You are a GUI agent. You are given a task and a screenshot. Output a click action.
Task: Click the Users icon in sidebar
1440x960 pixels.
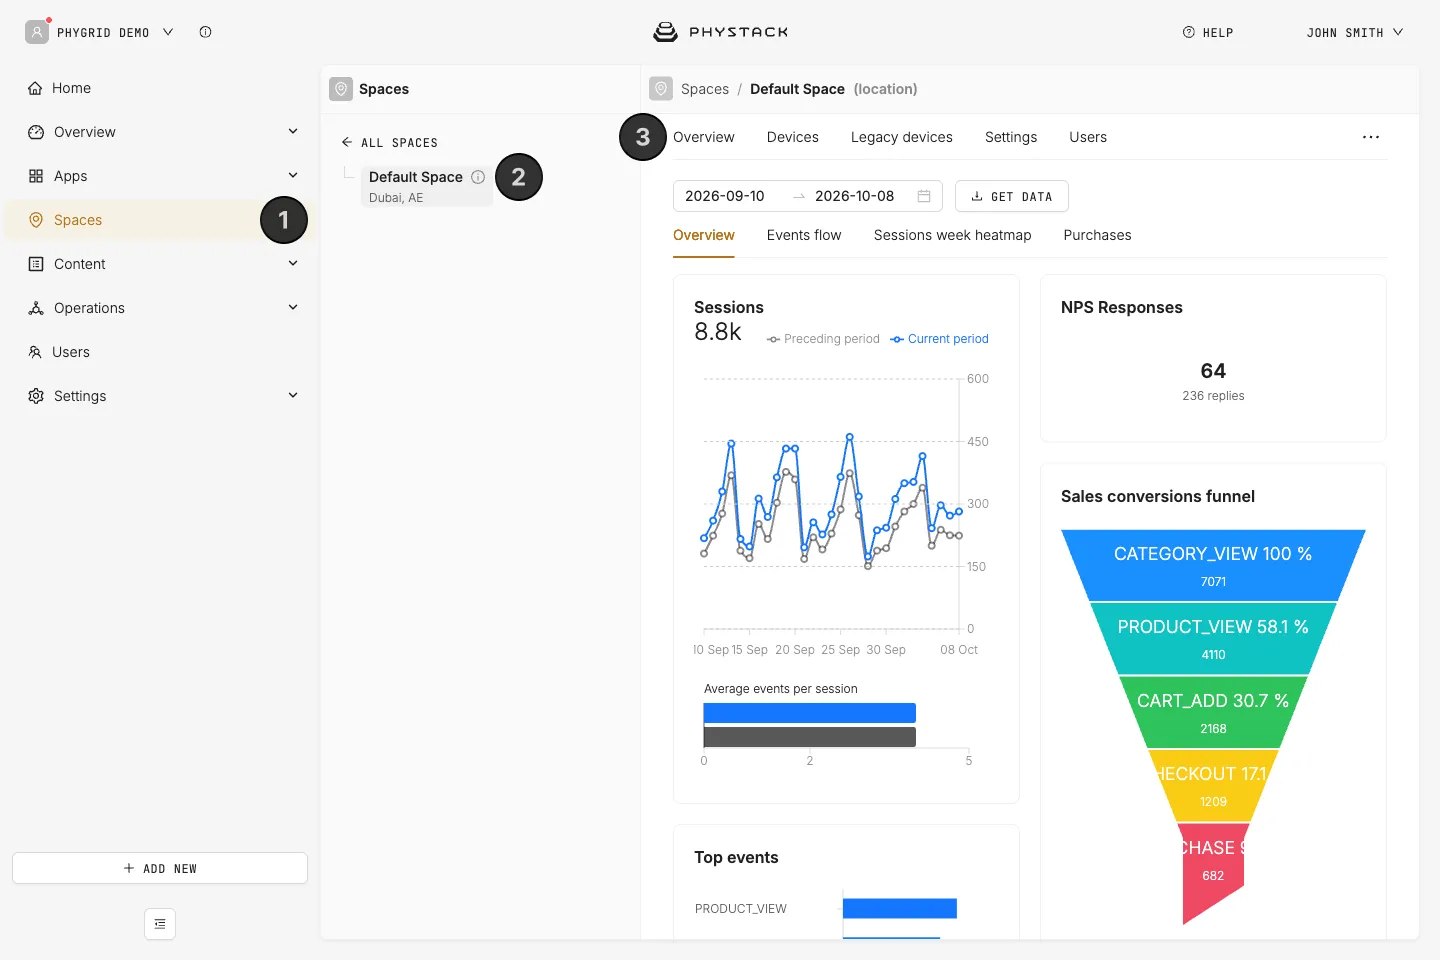pyautogui.click(x=35, y=352)
